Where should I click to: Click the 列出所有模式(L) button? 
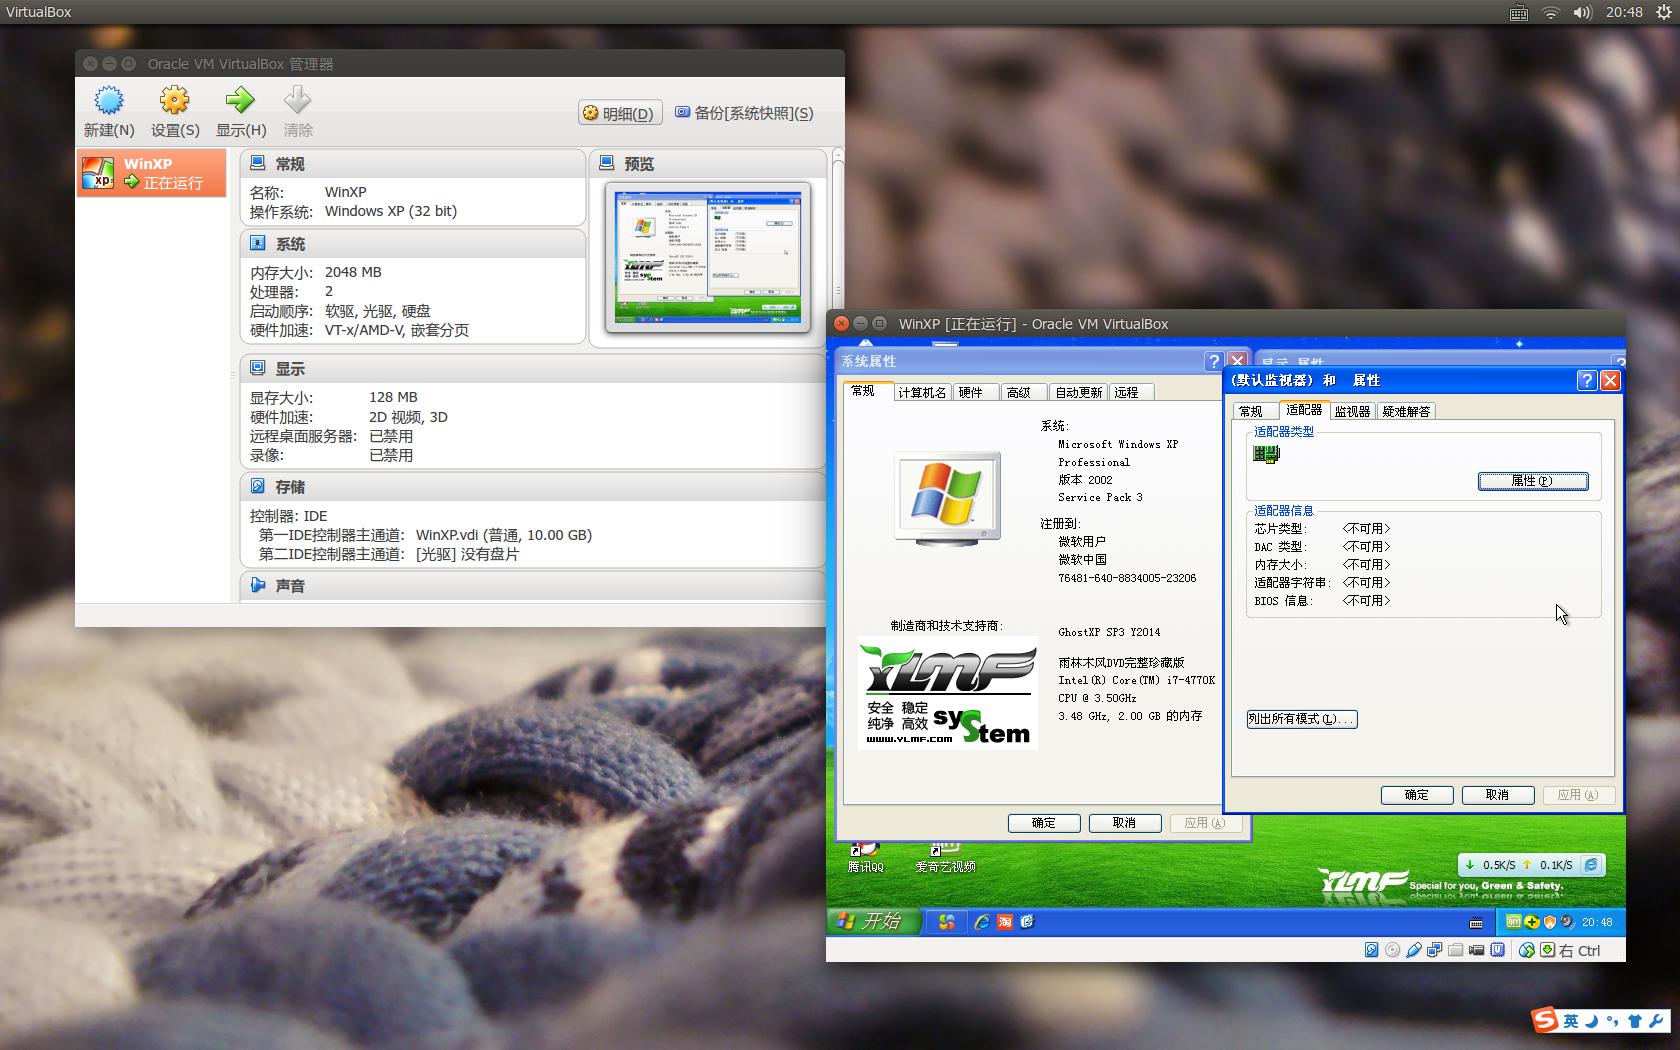coord(1302,719)
